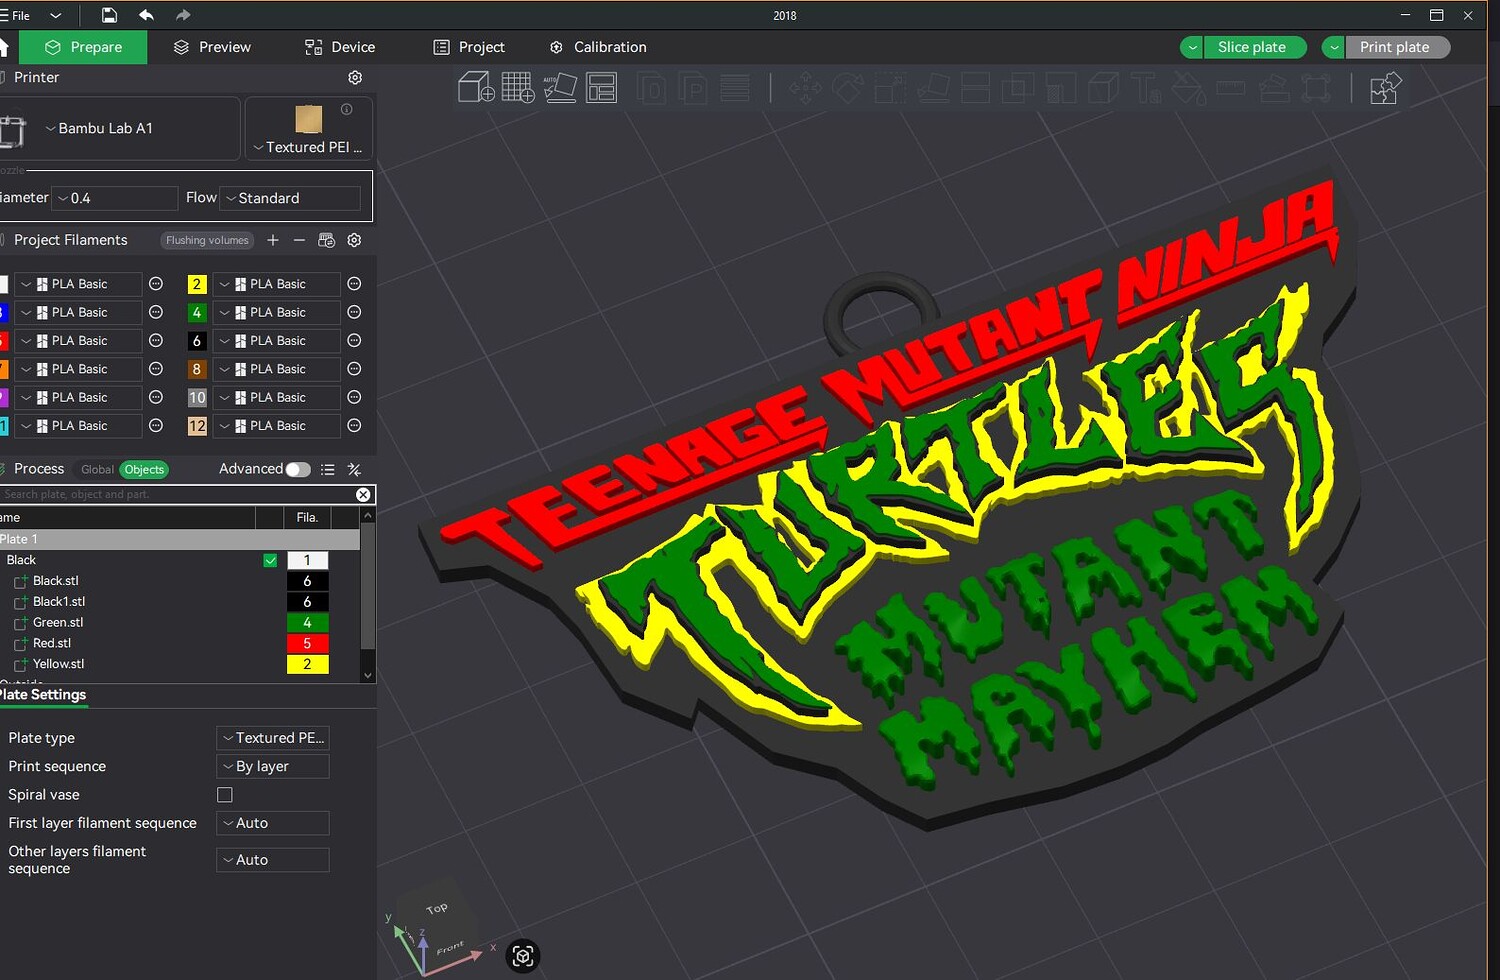Open the Flushing volumes button
Viewport: 1500px width, 980px height.
207,240
